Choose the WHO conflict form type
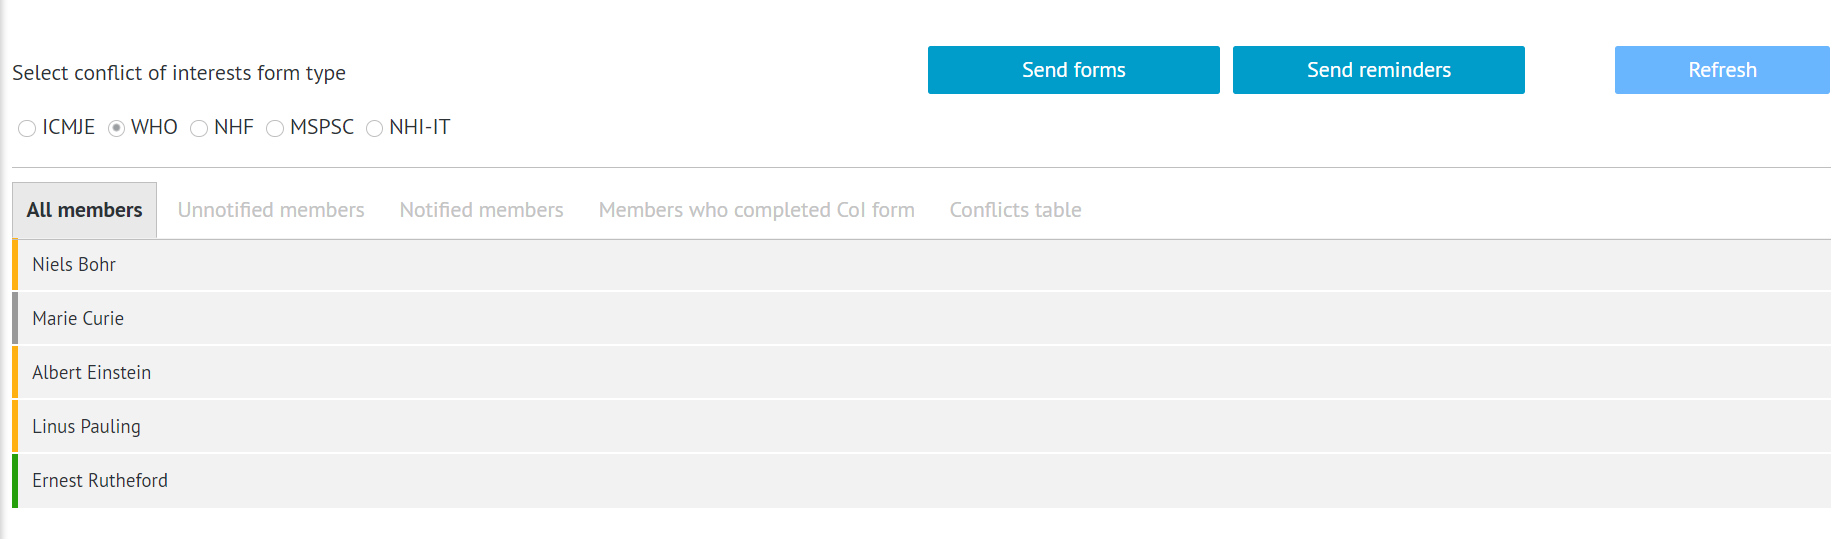1836x539 pixels. pos(117,128)
